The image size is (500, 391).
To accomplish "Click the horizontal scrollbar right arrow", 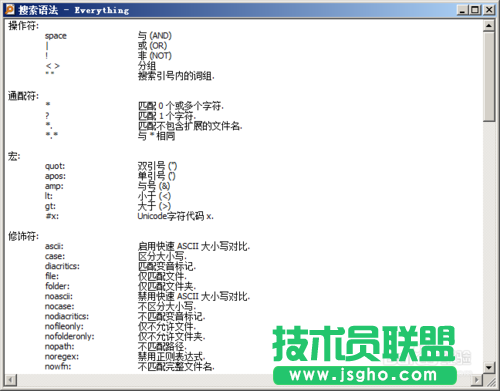I will click(x=477, y=380).
